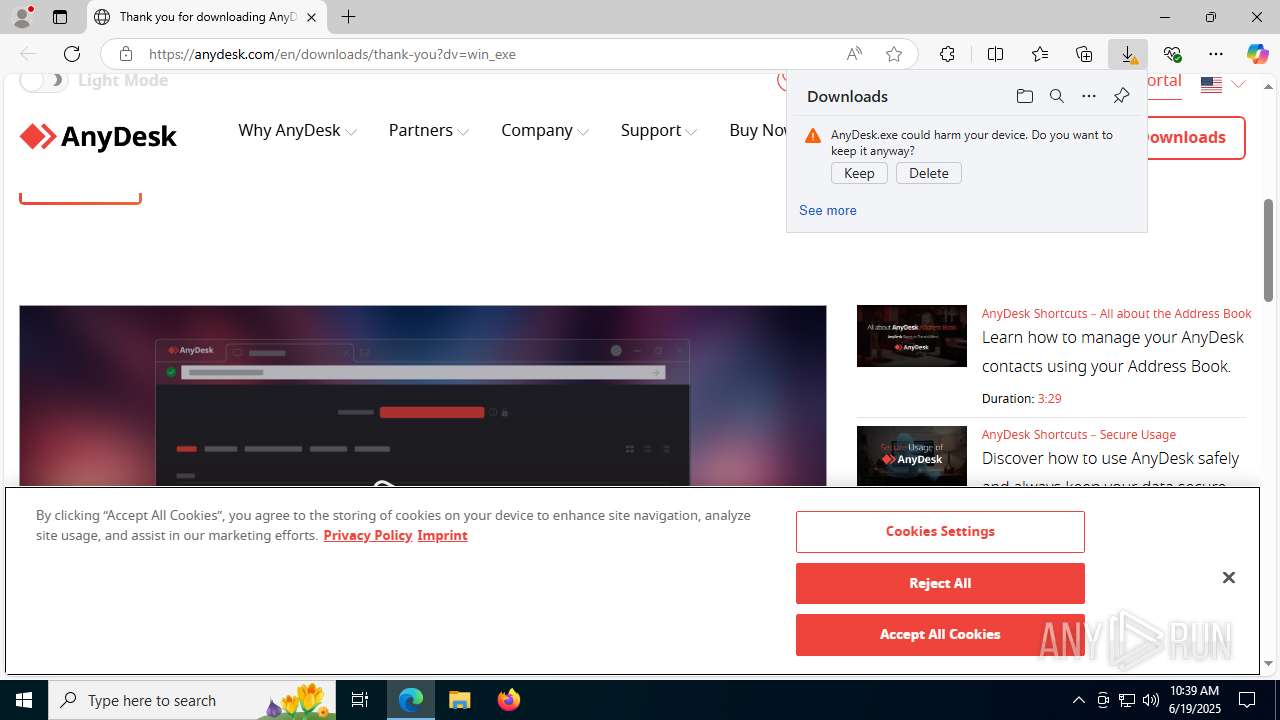Show hidden system tray icons
This screenshot has height=720, width=1280.
click(x=1078, y=700)
